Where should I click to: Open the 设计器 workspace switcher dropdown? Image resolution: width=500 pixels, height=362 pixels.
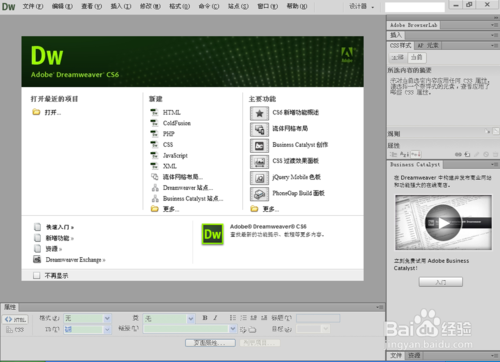pos(362,6)
